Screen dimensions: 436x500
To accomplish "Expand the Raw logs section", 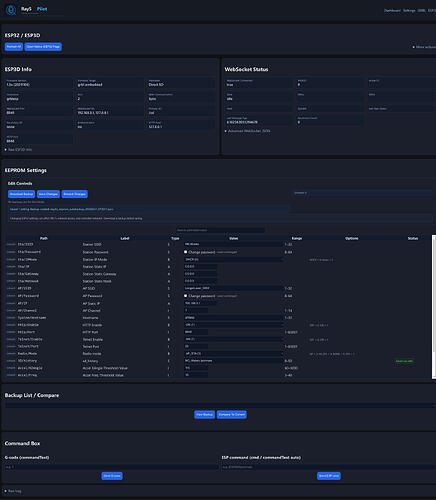I will pyautogui.click(x=13, y=491).
